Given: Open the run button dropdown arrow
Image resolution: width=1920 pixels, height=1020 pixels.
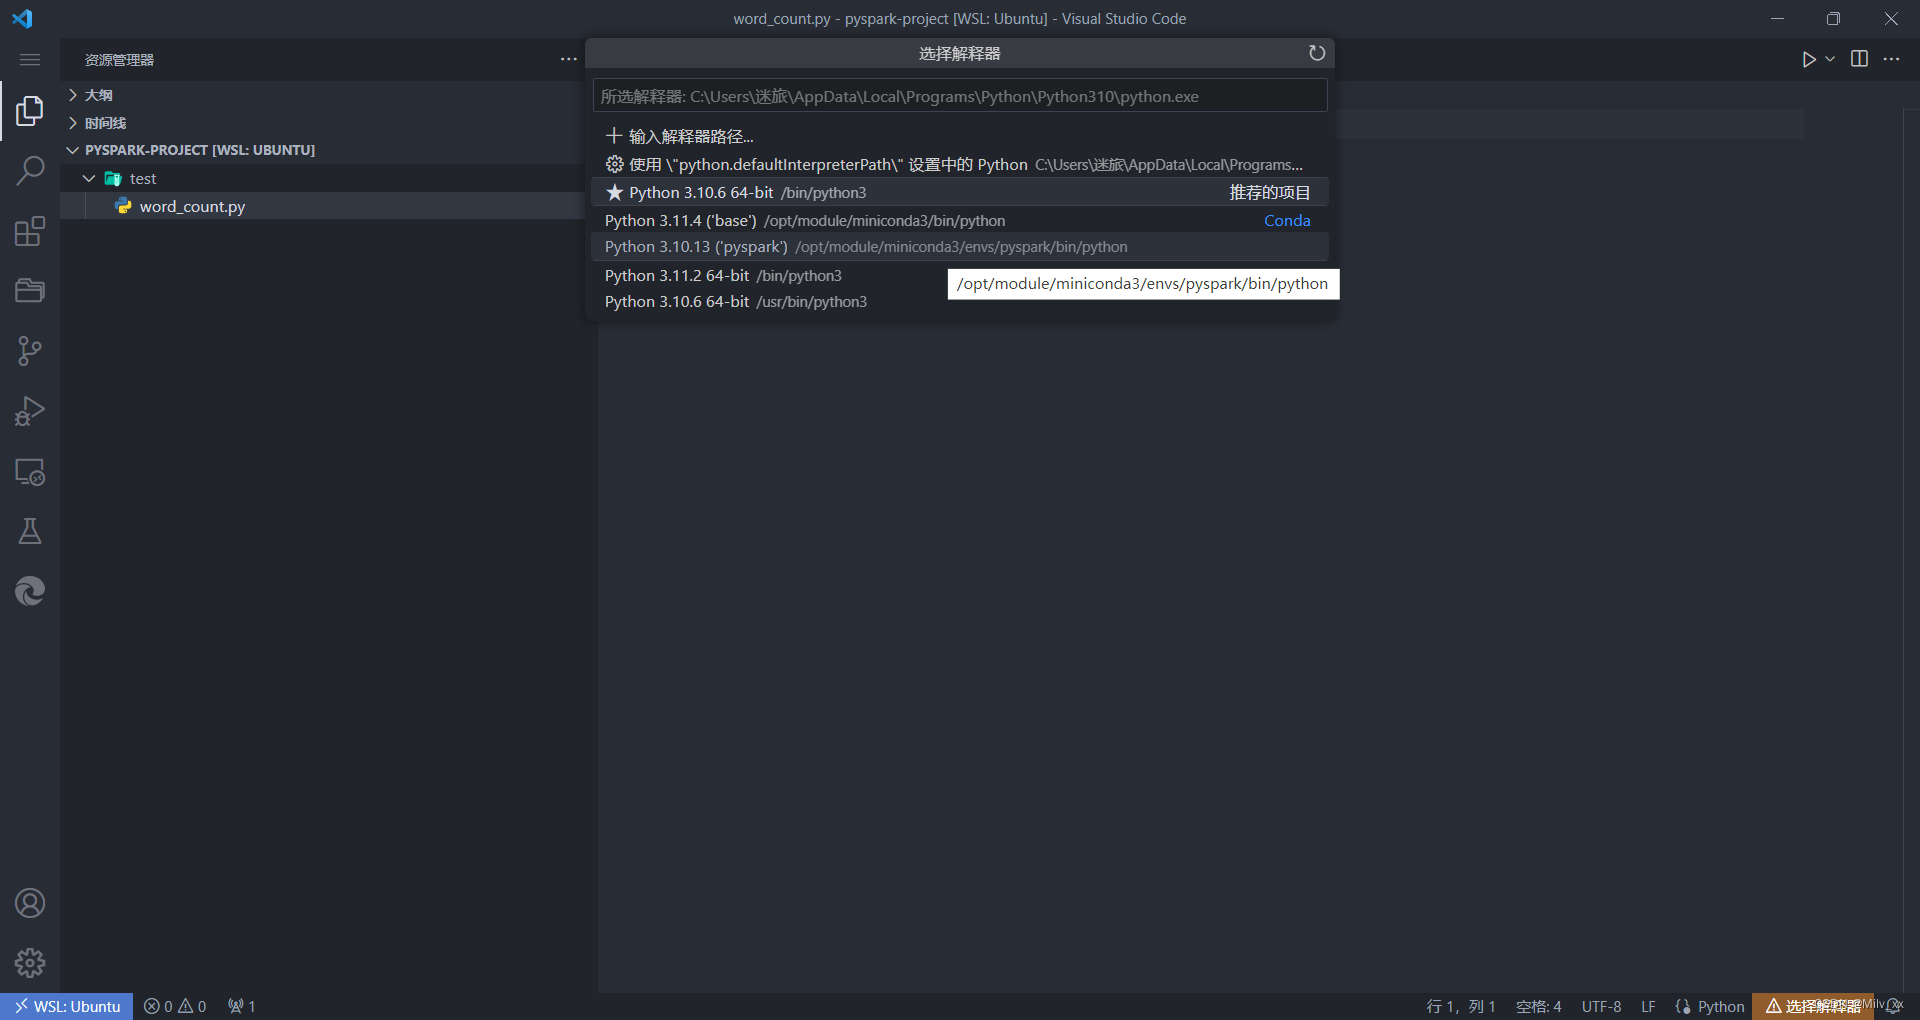Looking at the screenshot, I should tap(1828, 59).
